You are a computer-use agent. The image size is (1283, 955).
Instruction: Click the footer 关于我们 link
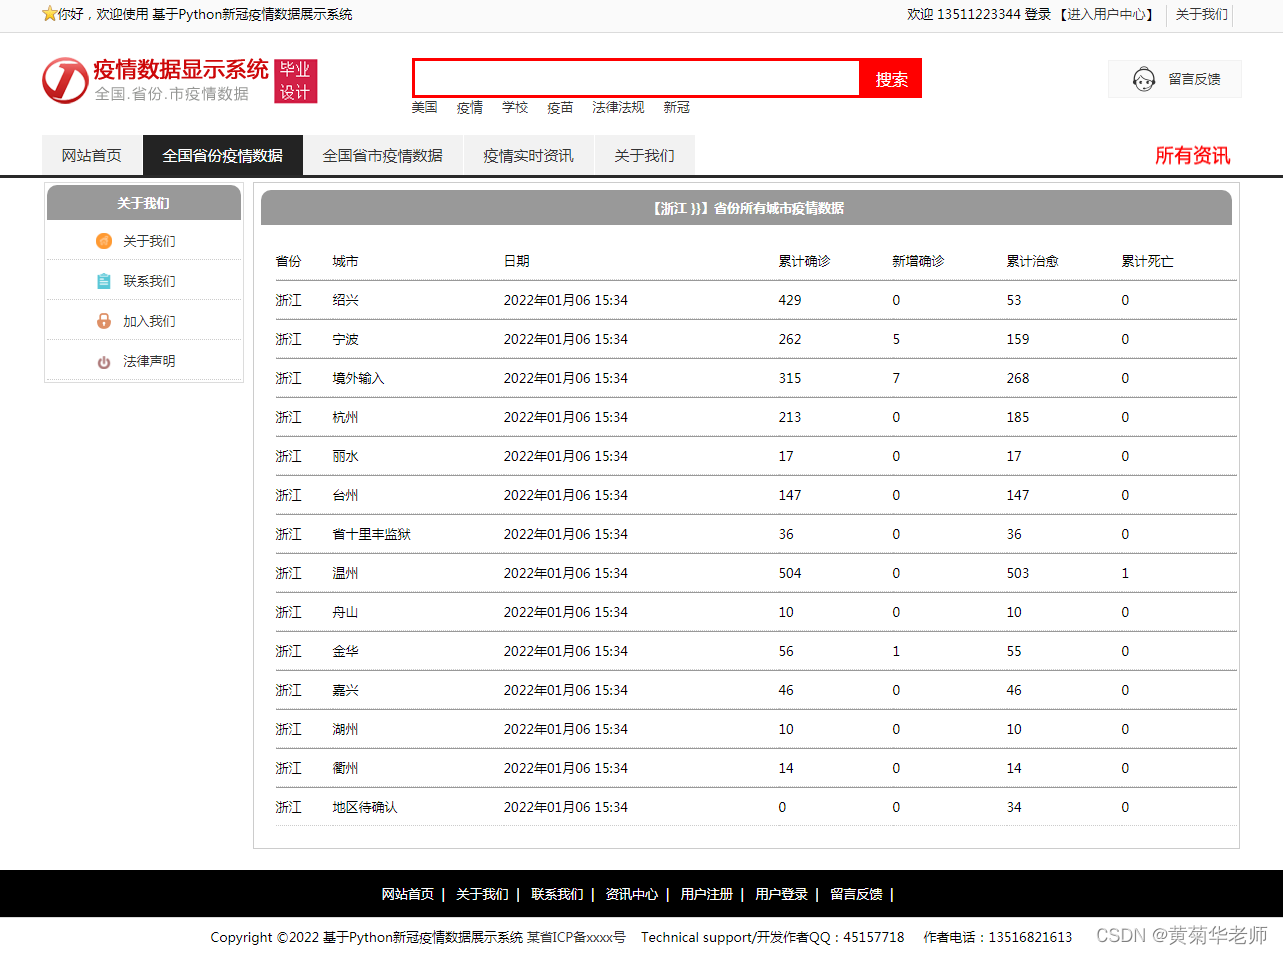pyautogui.click(x=482, y=894)
